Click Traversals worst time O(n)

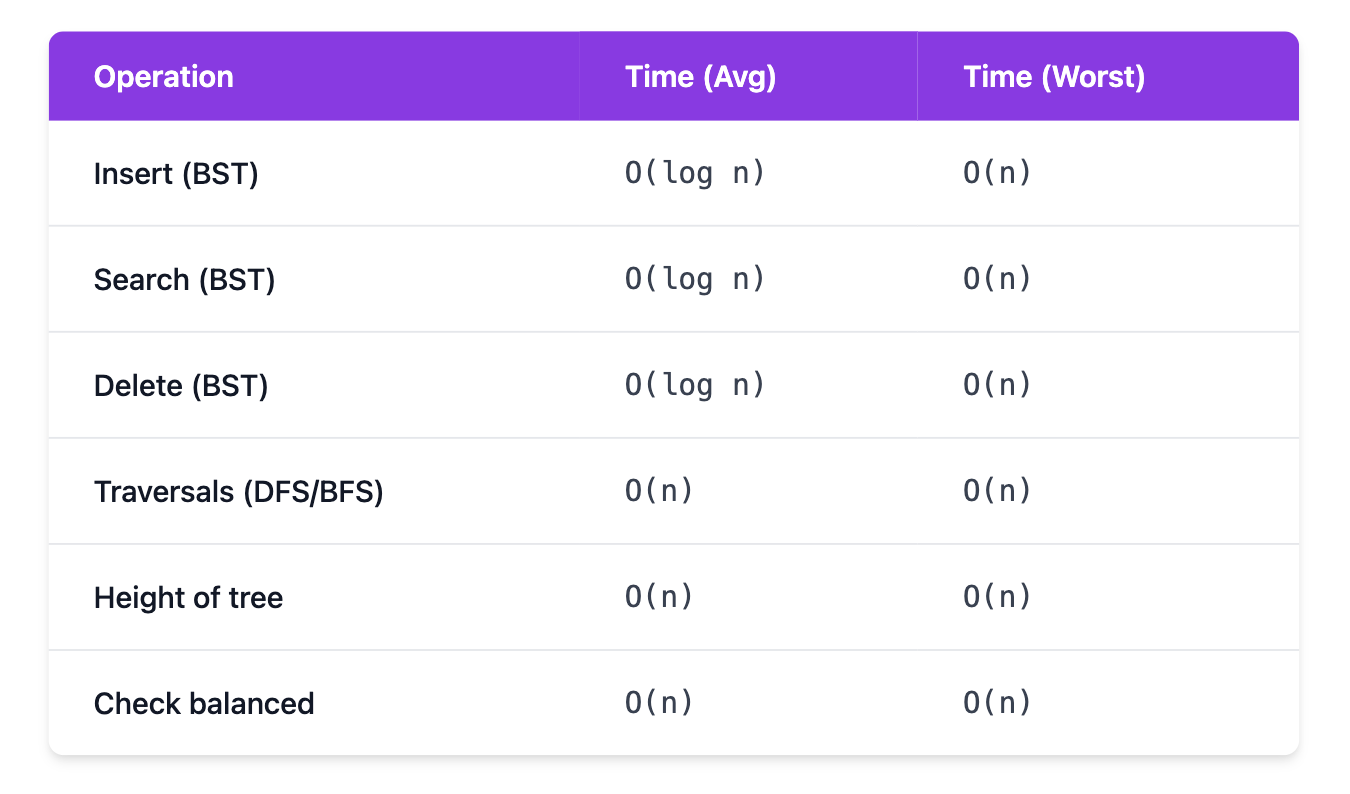click(x=997, y=492)
